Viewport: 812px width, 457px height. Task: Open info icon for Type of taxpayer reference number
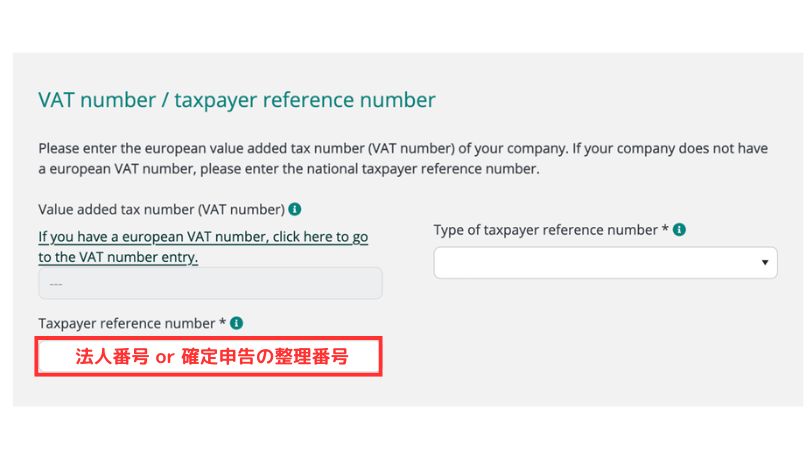pos(679,230)
